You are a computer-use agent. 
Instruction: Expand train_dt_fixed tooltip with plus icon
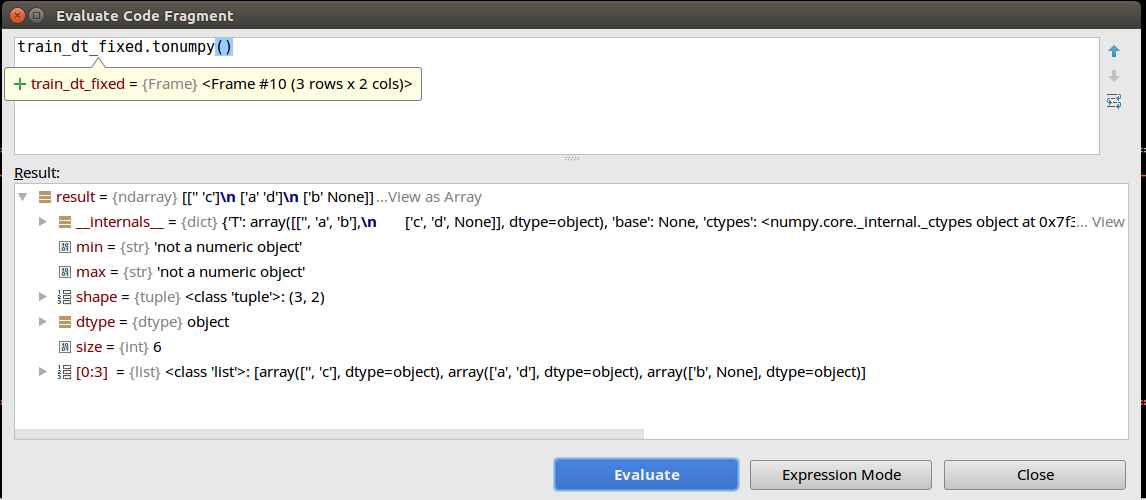pos(20,84)
